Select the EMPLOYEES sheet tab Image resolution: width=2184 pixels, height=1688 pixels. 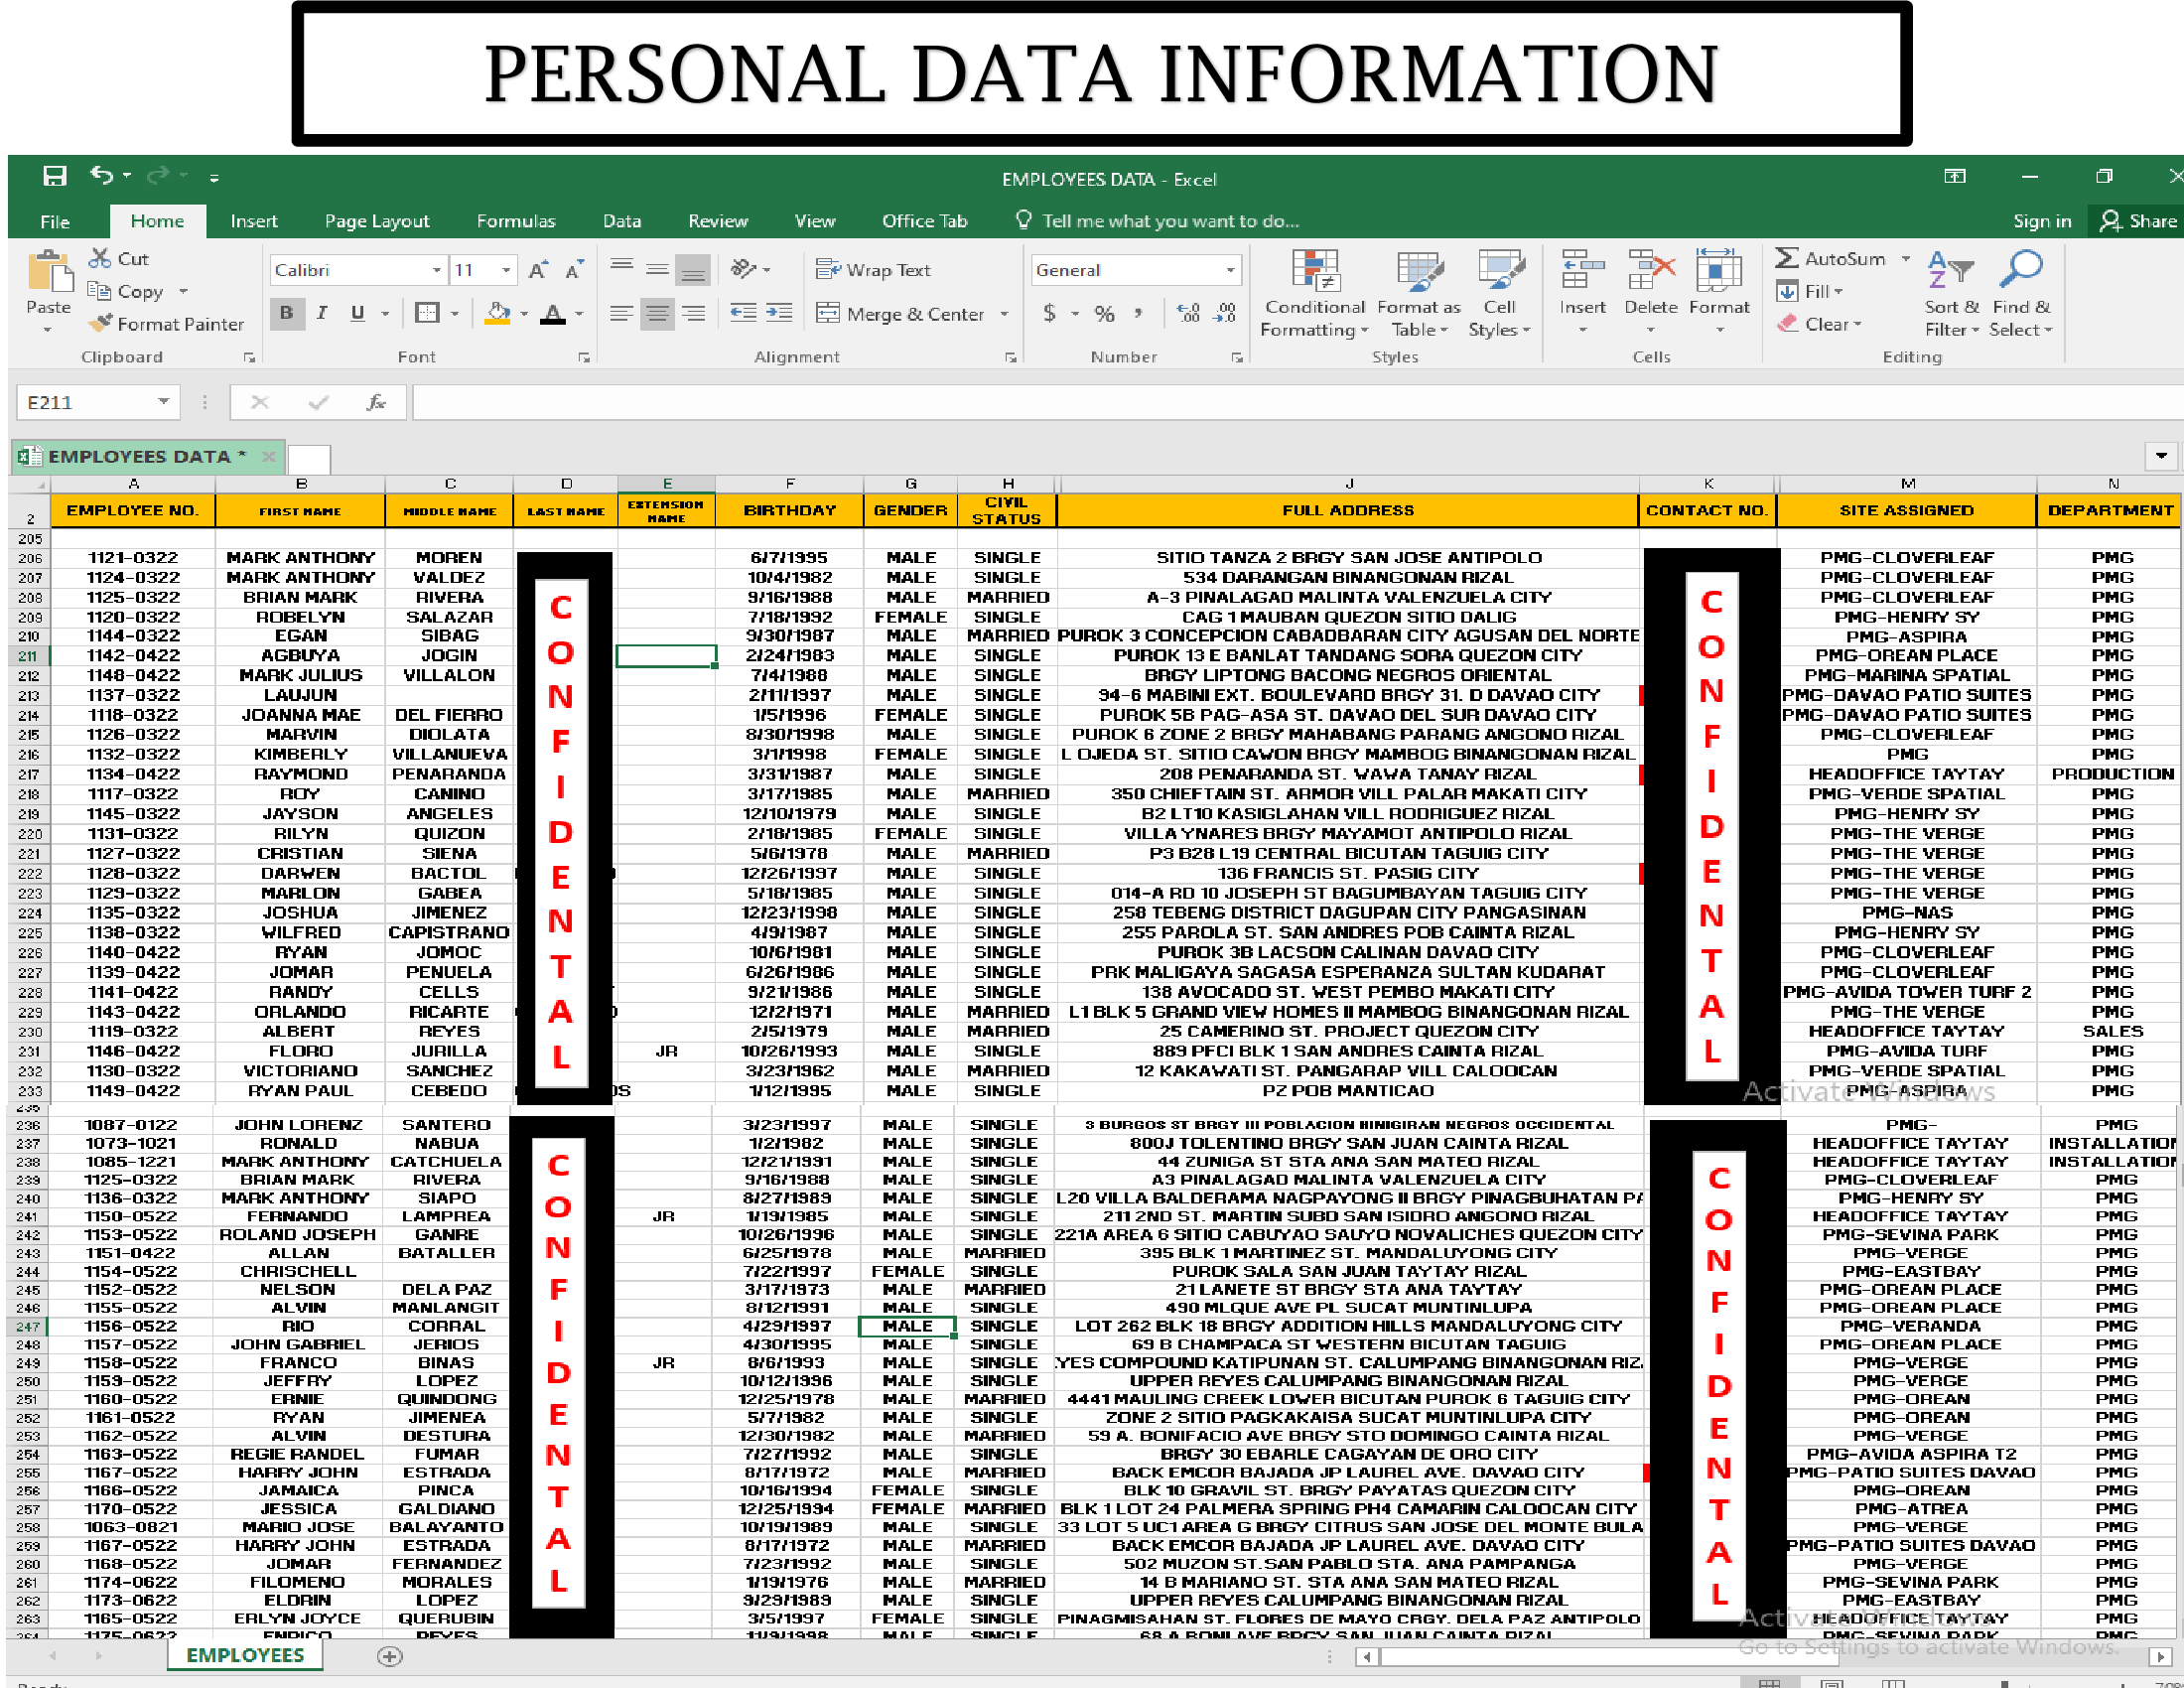pyautogui.click(x=244, y=1655)
